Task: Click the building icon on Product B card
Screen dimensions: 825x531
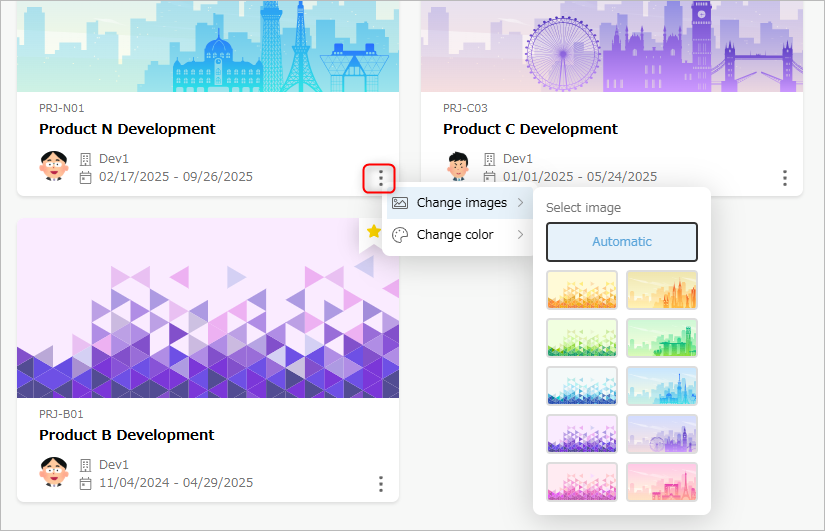Action: pos(85,465)
